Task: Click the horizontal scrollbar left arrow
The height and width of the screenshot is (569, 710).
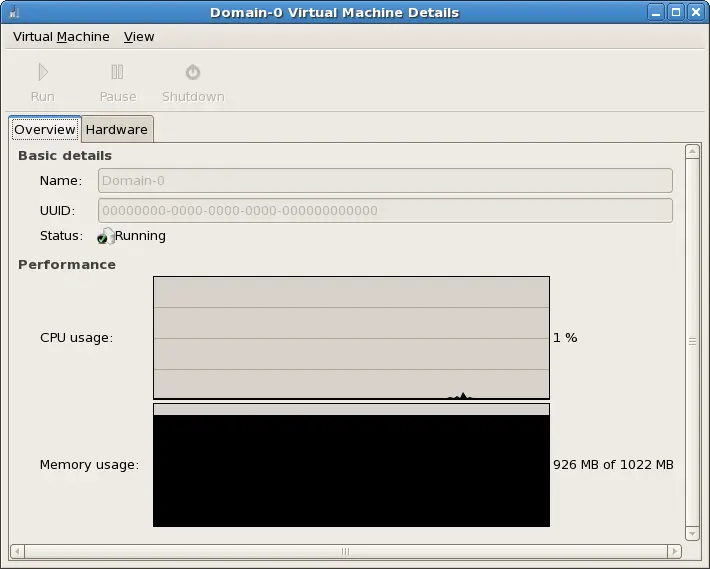Action: point(18,551)
